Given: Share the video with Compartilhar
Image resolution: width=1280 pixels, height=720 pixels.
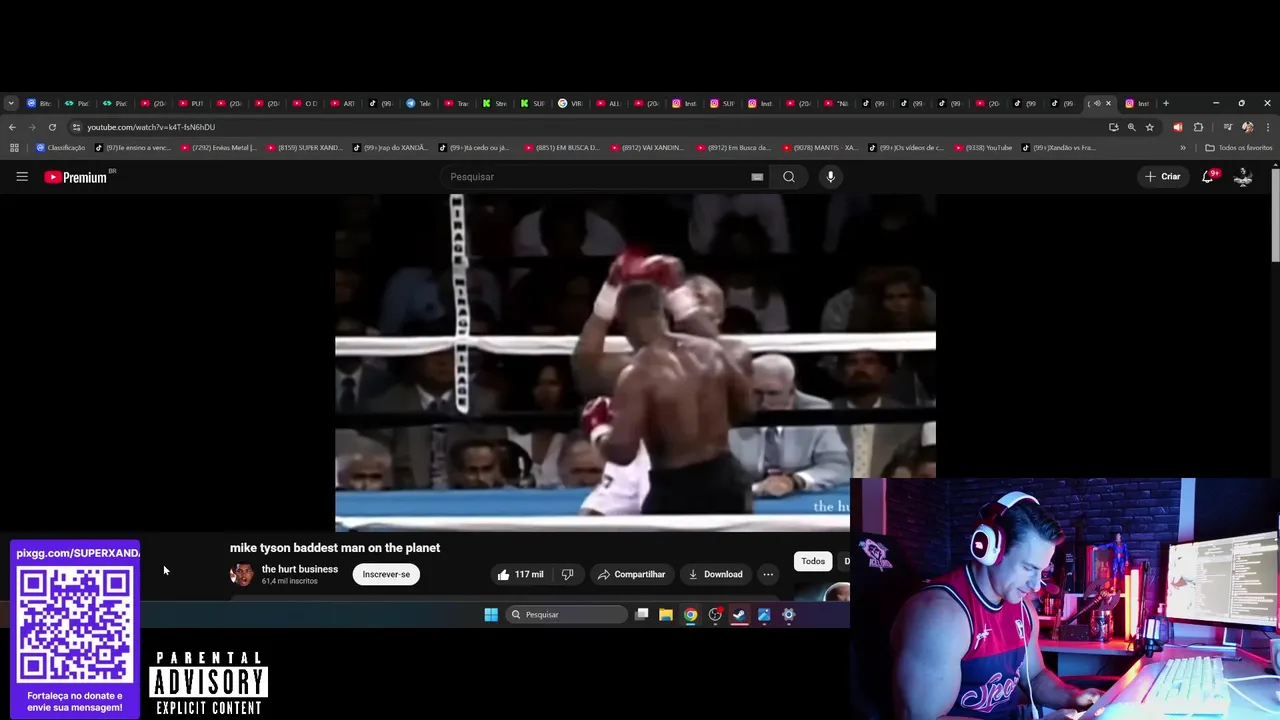Looking at the screenshot, I should pyautogui.click(x=631, y=574).
